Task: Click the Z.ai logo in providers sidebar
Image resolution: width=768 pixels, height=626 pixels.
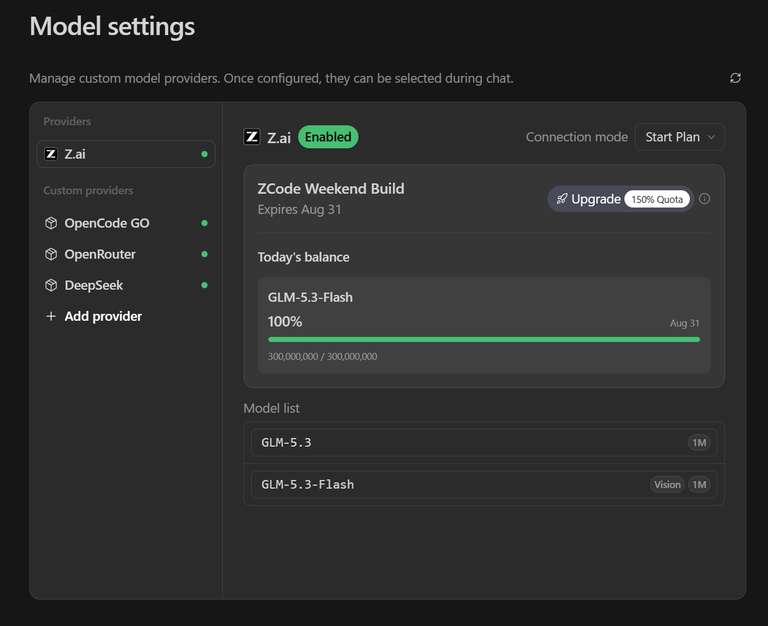Action: [50, 154]
